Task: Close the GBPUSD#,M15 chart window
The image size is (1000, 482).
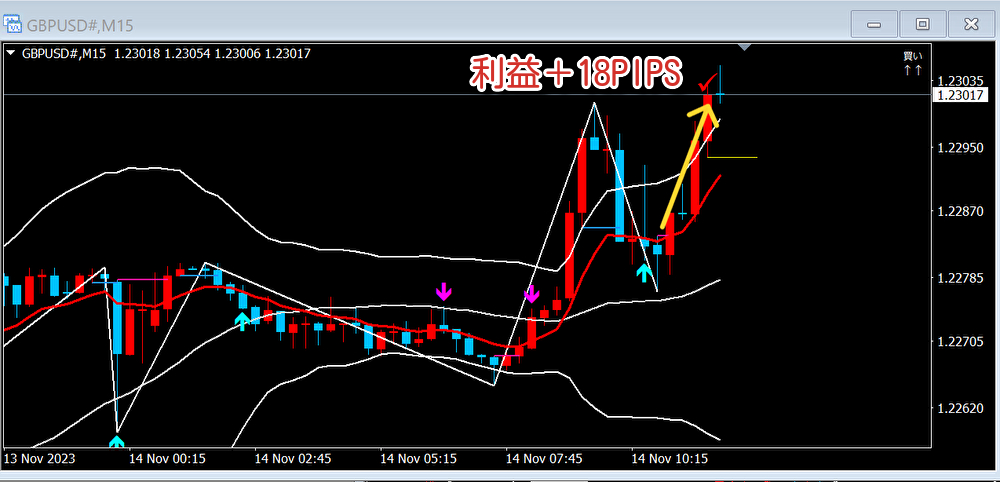Action: (x=971, y=25)
